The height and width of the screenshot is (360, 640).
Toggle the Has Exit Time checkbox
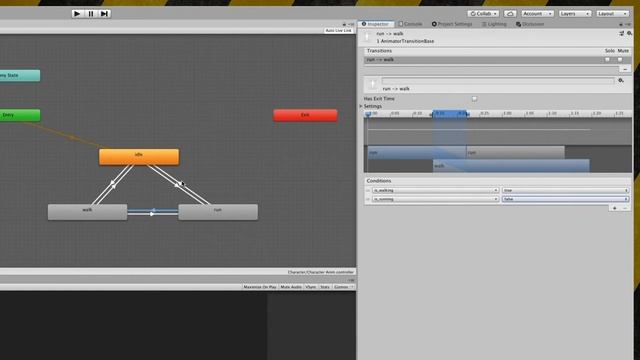point(474,99)
